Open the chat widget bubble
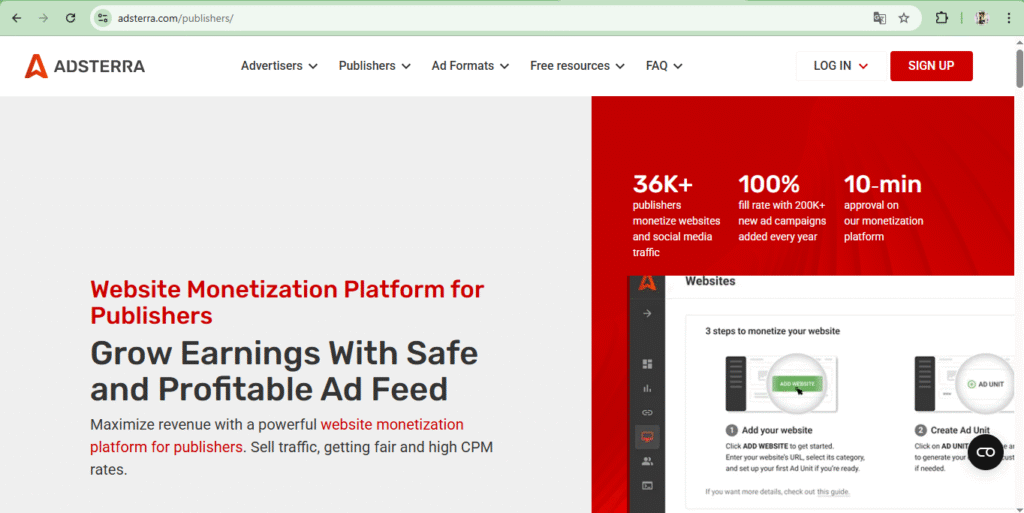The width and height of the screenshot is (1024, 513). click(985, 452)
